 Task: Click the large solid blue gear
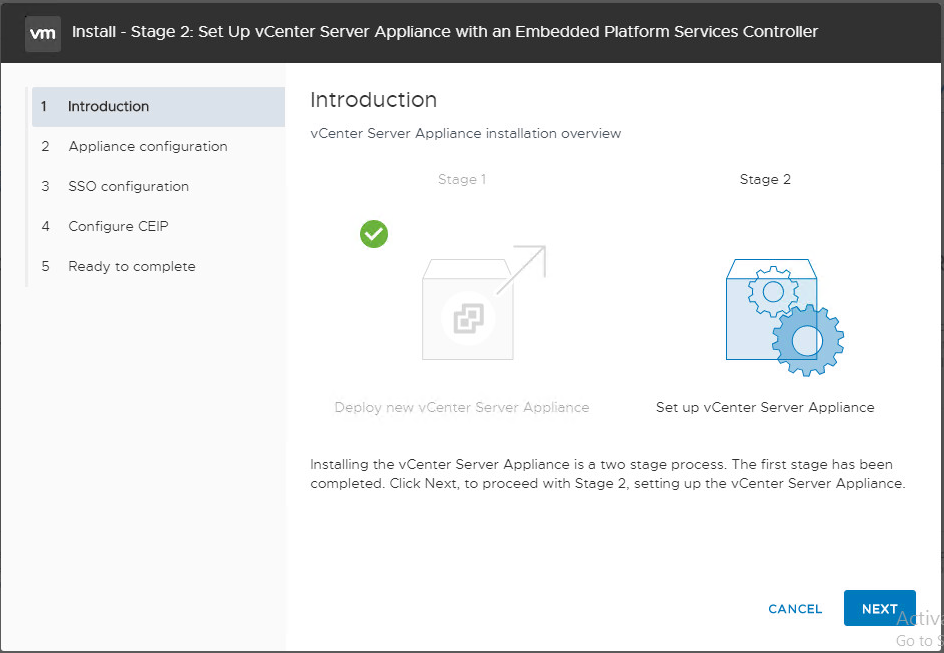807,341
